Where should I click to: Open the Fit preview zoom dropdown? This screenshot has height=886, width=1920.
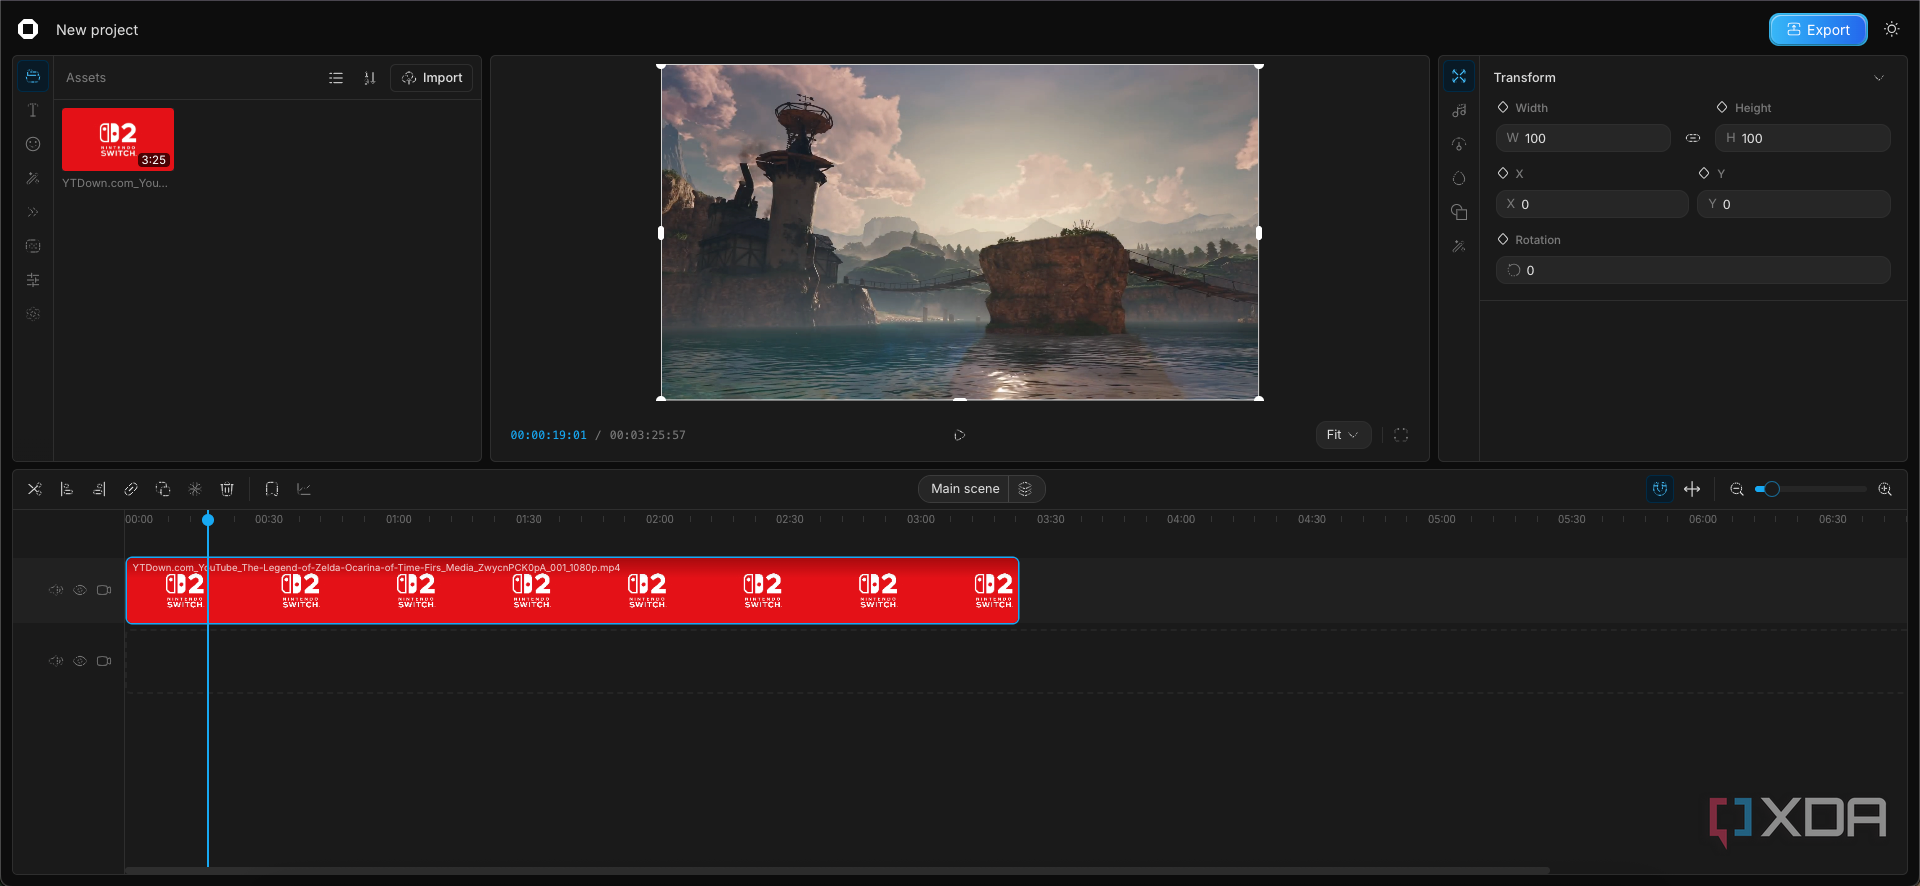[1343, 435]
